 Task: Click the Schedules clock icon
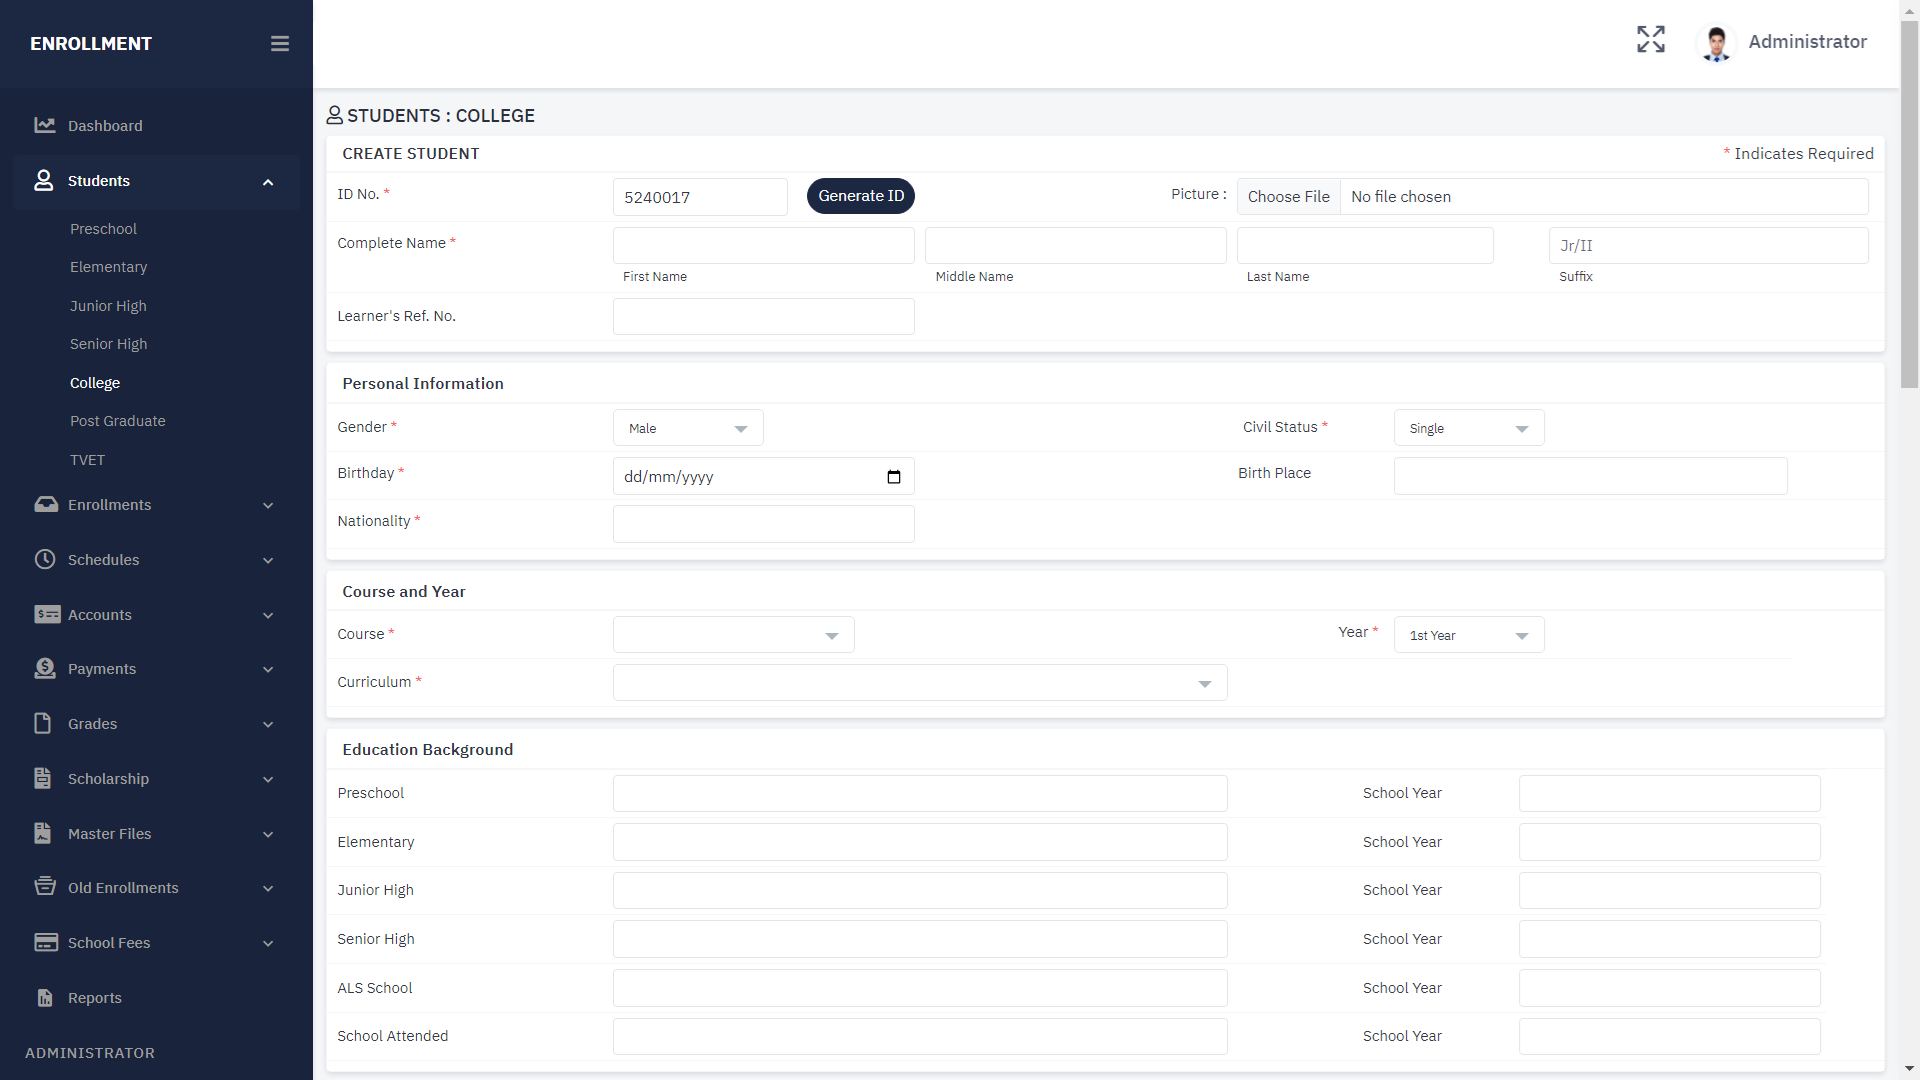tap(45, 559)
